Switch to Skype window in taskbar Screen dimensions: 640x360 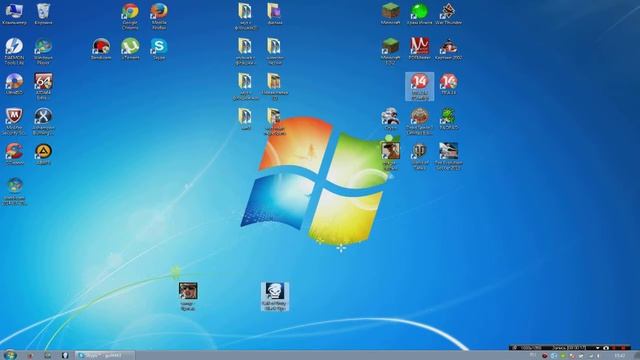click(104, 355)
